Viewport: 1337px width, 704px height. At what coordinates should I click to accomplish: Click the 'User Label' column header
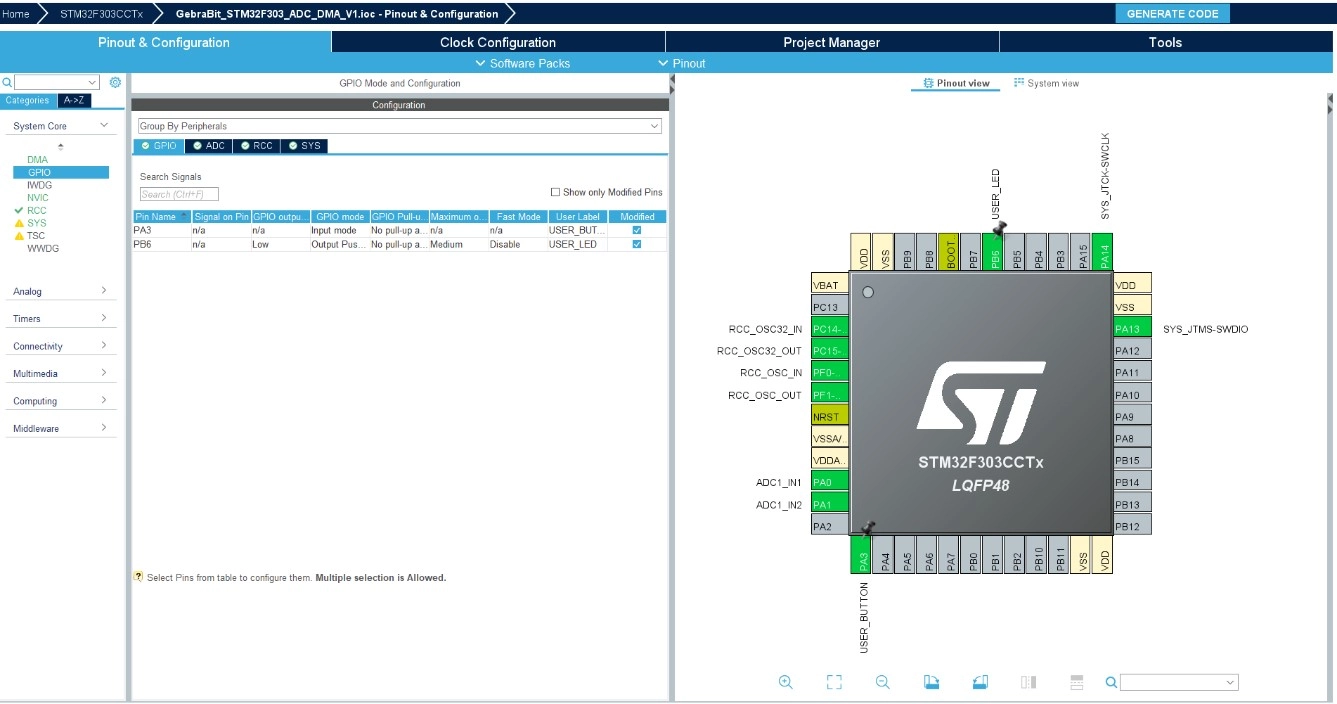point(577,216)
